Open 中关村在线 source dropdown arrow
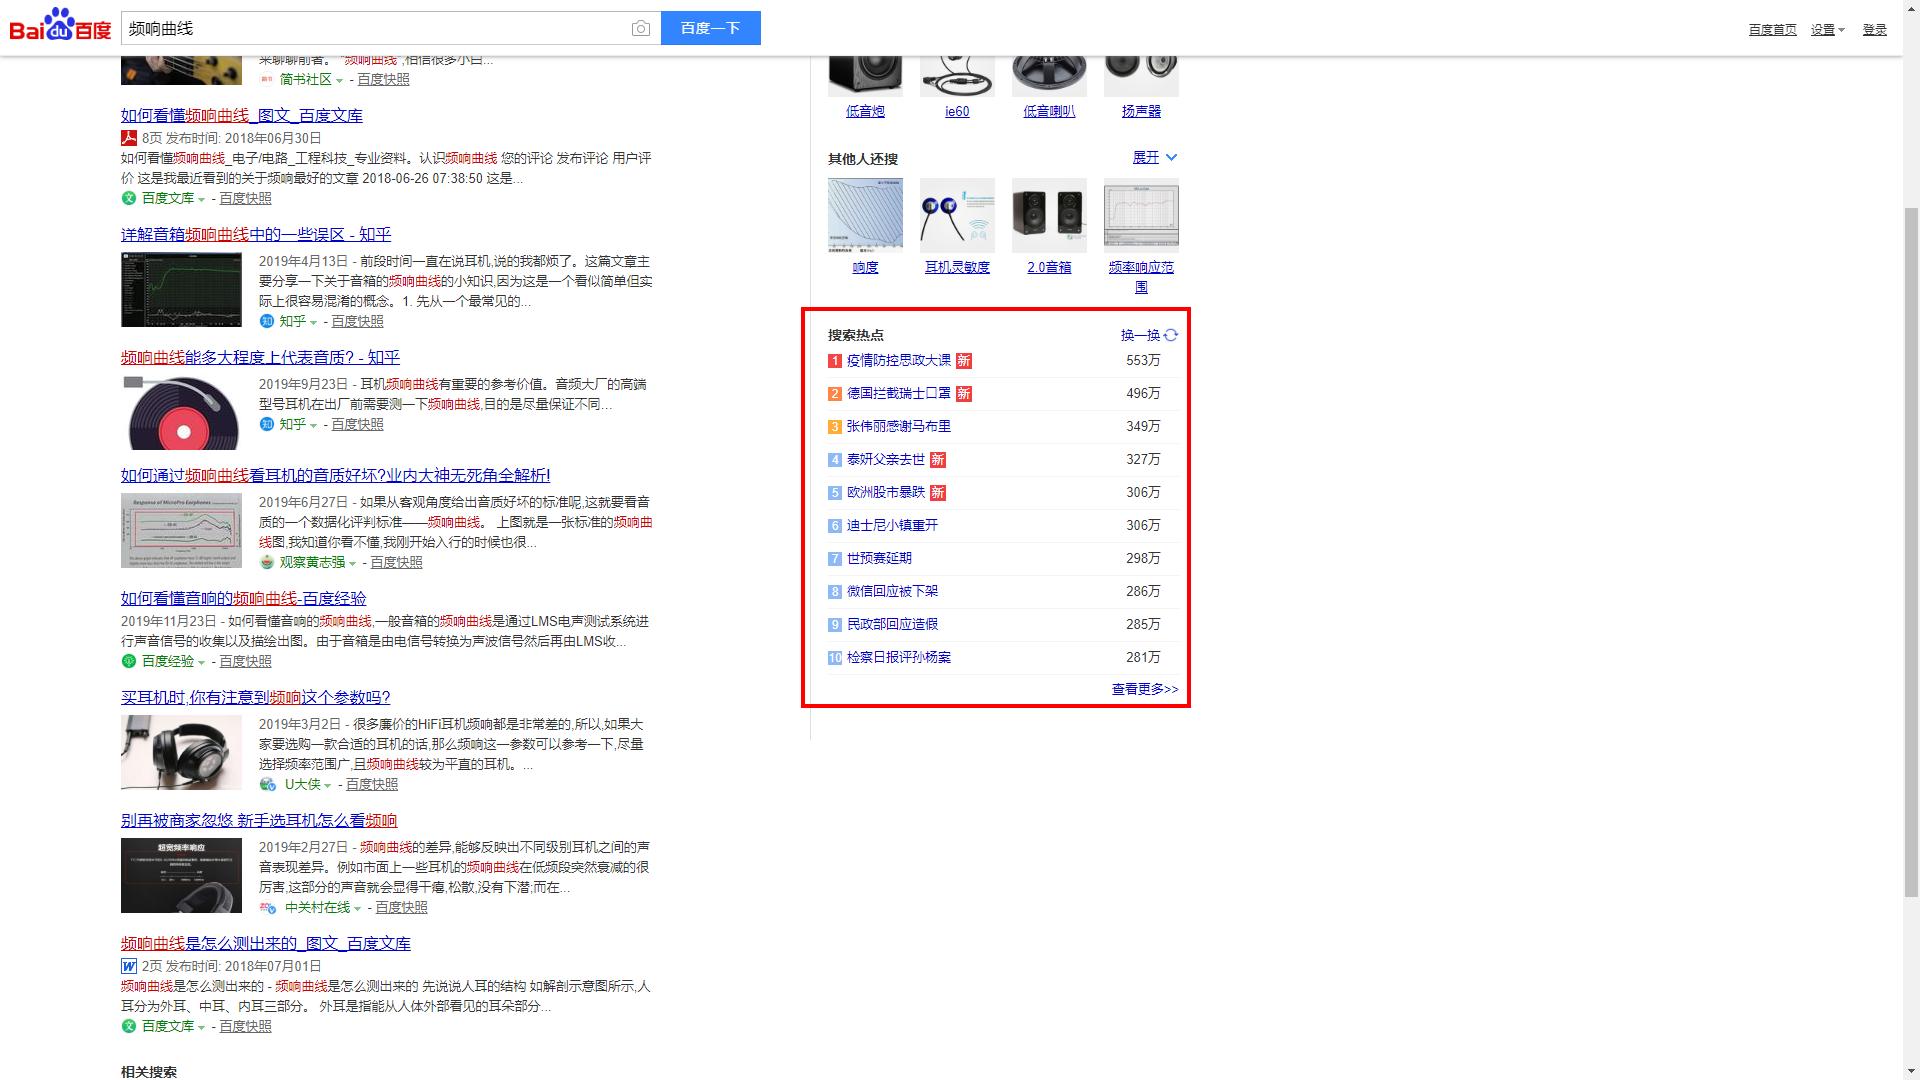Image resolution: width=1920 pixels, height=1080 pixels. click(x=357, y=908)
